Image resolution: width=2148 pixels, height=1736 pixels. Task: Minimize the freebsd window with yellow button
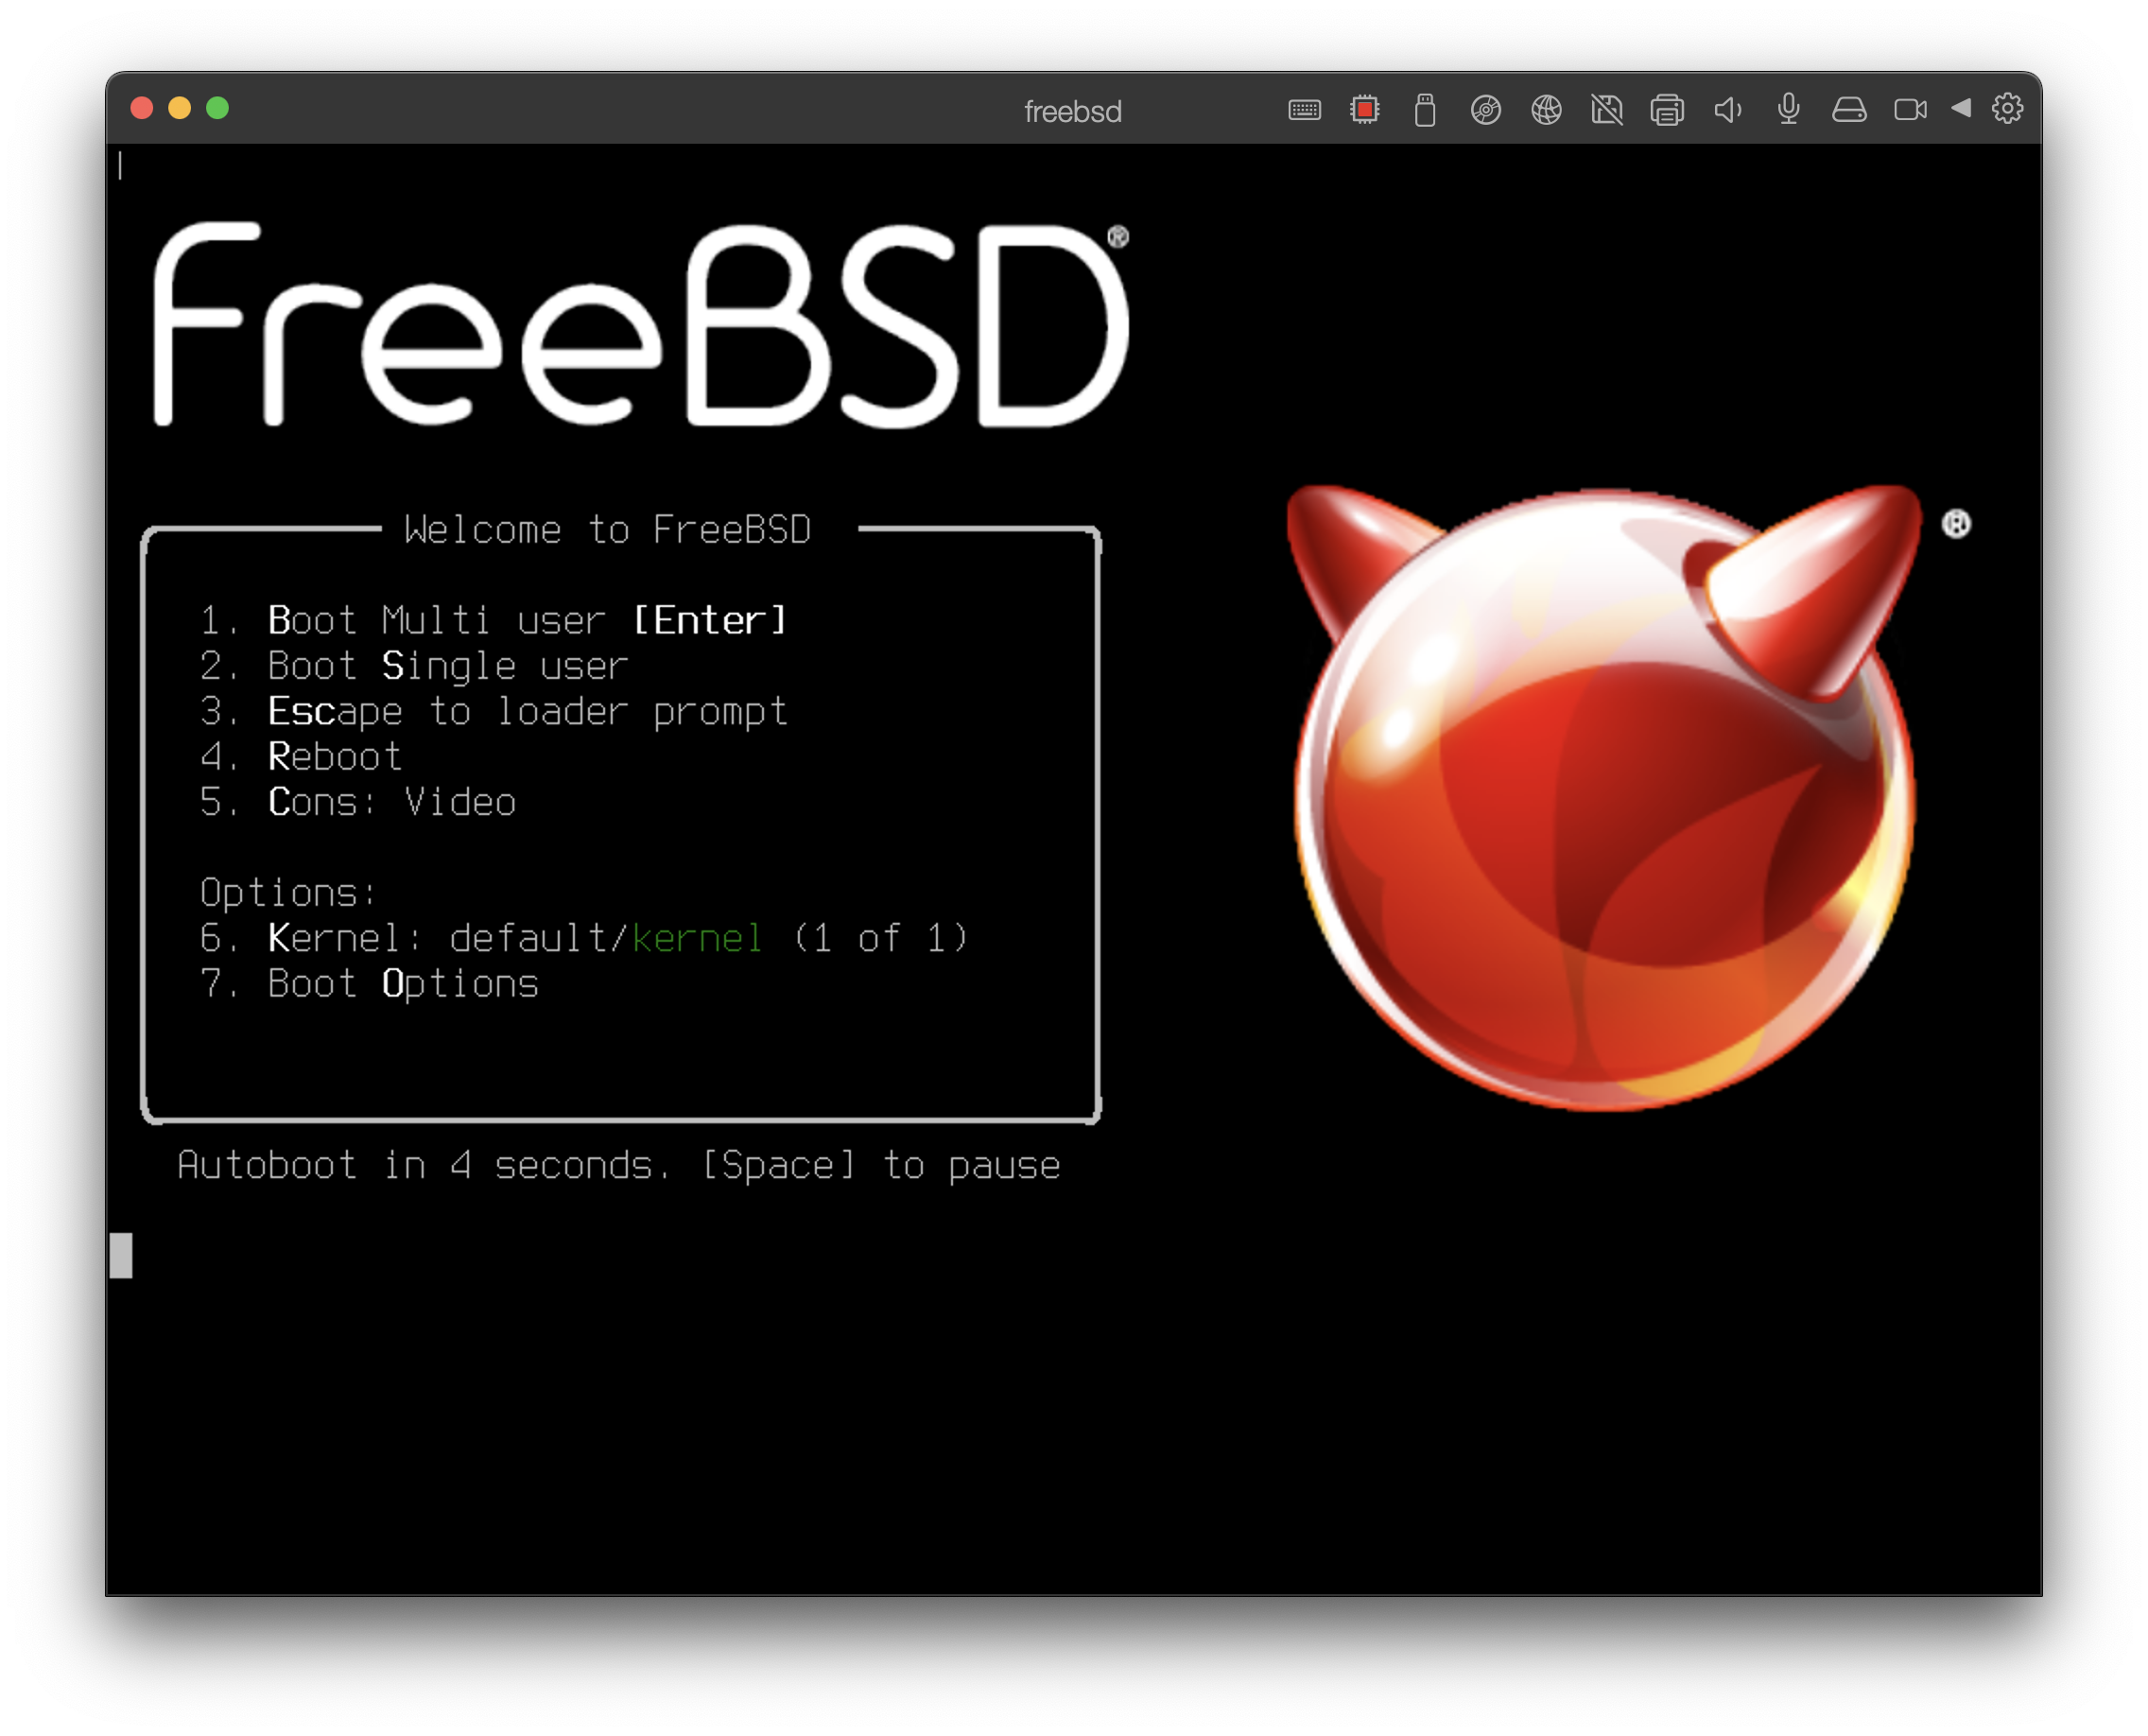click(x=180, y=108)
